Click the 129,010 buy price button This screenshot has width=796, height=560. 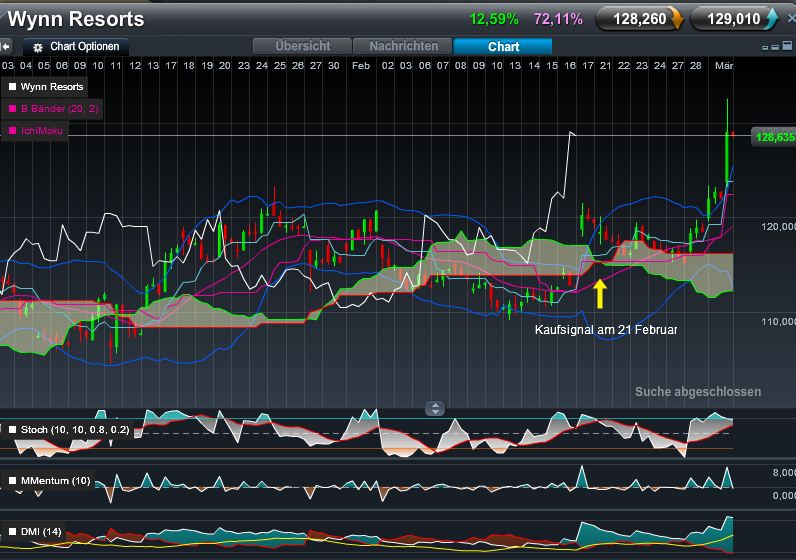734,19
